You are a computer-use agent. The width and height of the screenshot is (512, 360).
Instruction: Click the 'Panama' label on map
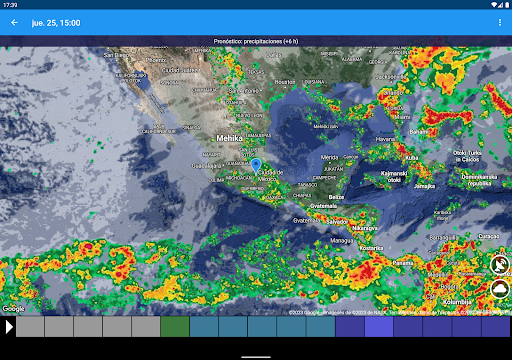[403, 263]
